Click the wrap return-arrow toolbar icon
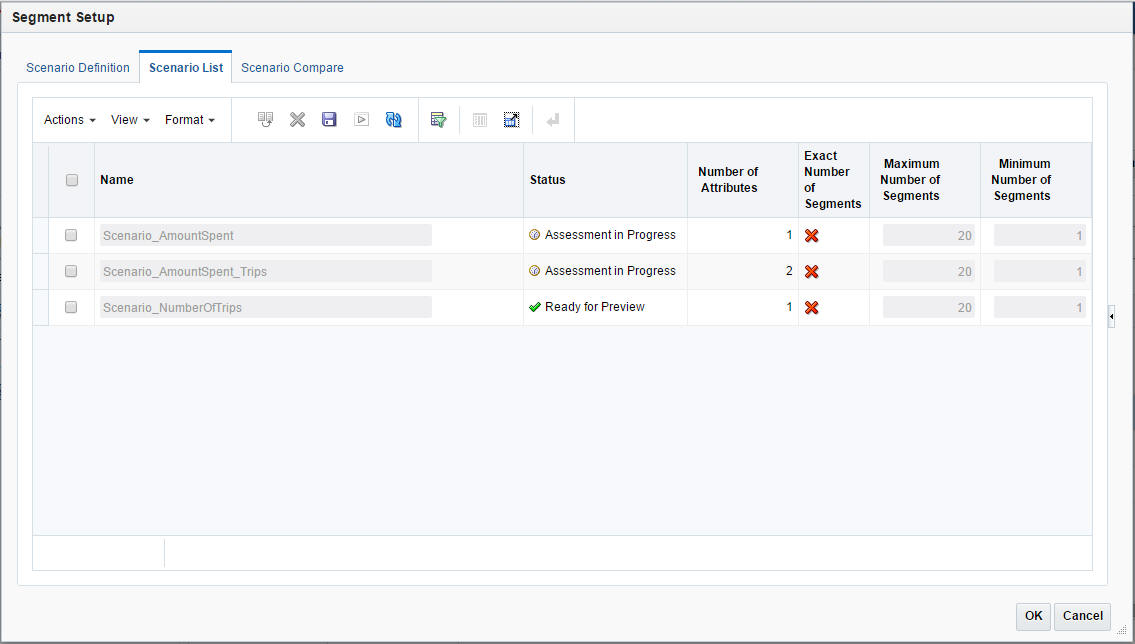Screen dimensions: 1135x644 click(x=553, y=119)
